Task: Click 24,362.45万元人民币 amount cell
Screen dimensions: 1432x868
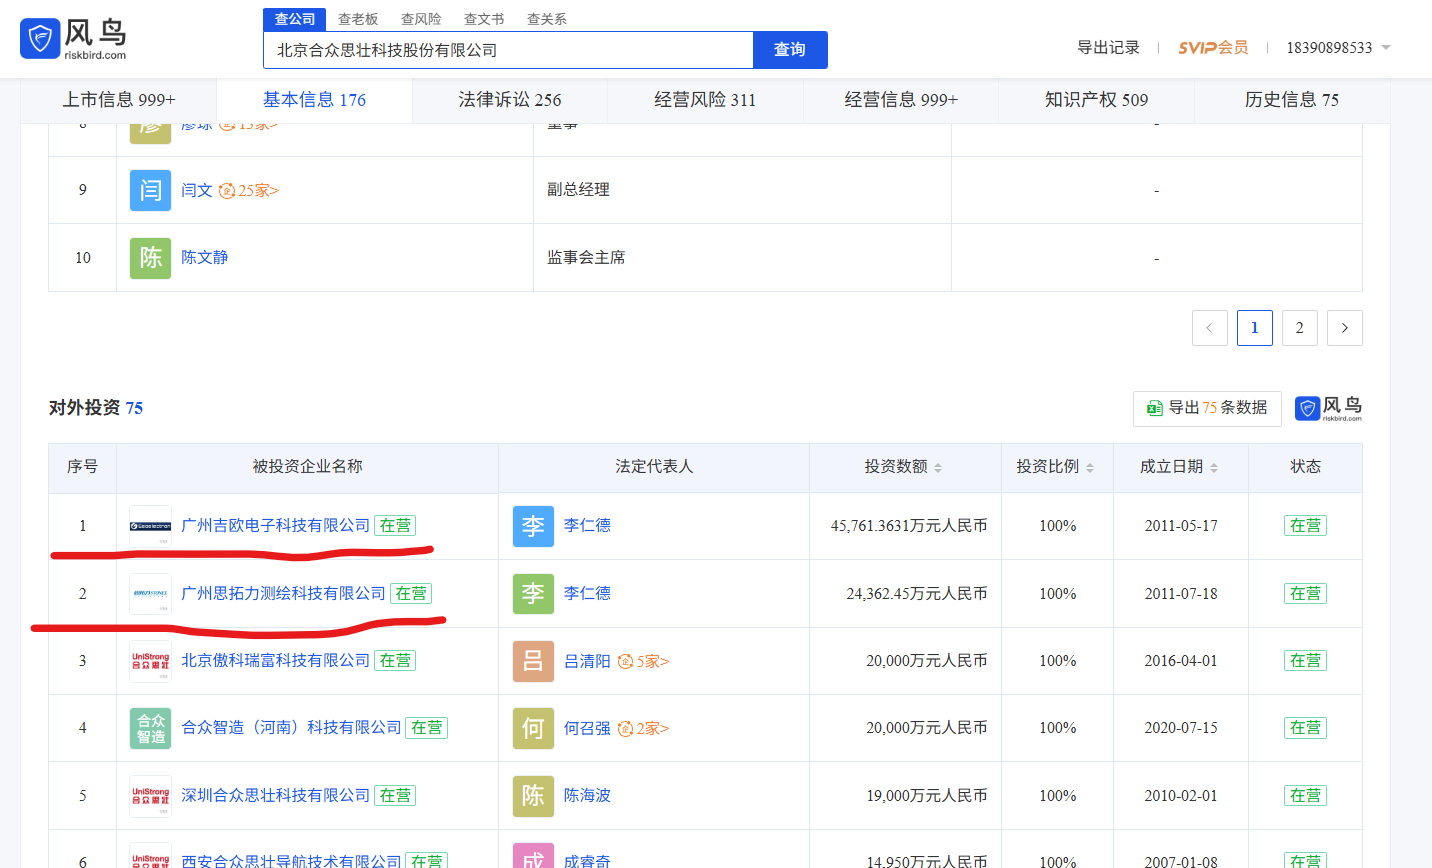Action: 917,594
